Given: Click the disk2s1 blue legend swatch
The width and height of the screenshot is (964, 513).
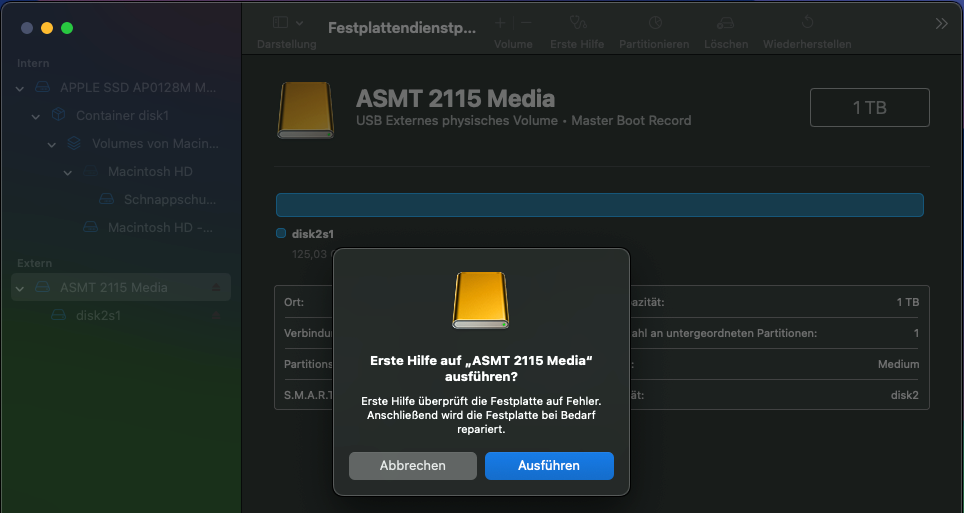Looking at the screenshot, I should 281,233.
